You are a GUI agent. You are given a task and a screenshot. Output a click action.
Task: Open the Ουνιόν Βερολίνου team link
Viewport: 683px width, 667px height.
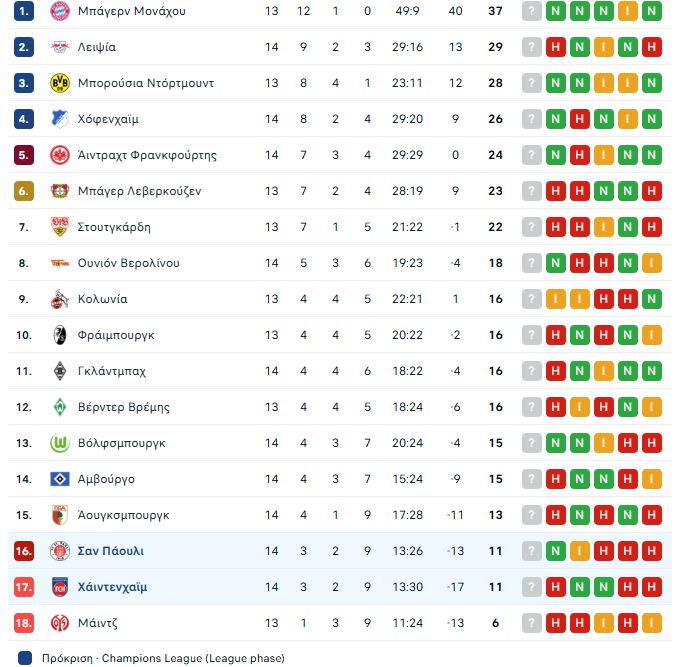tap(128, 263)
